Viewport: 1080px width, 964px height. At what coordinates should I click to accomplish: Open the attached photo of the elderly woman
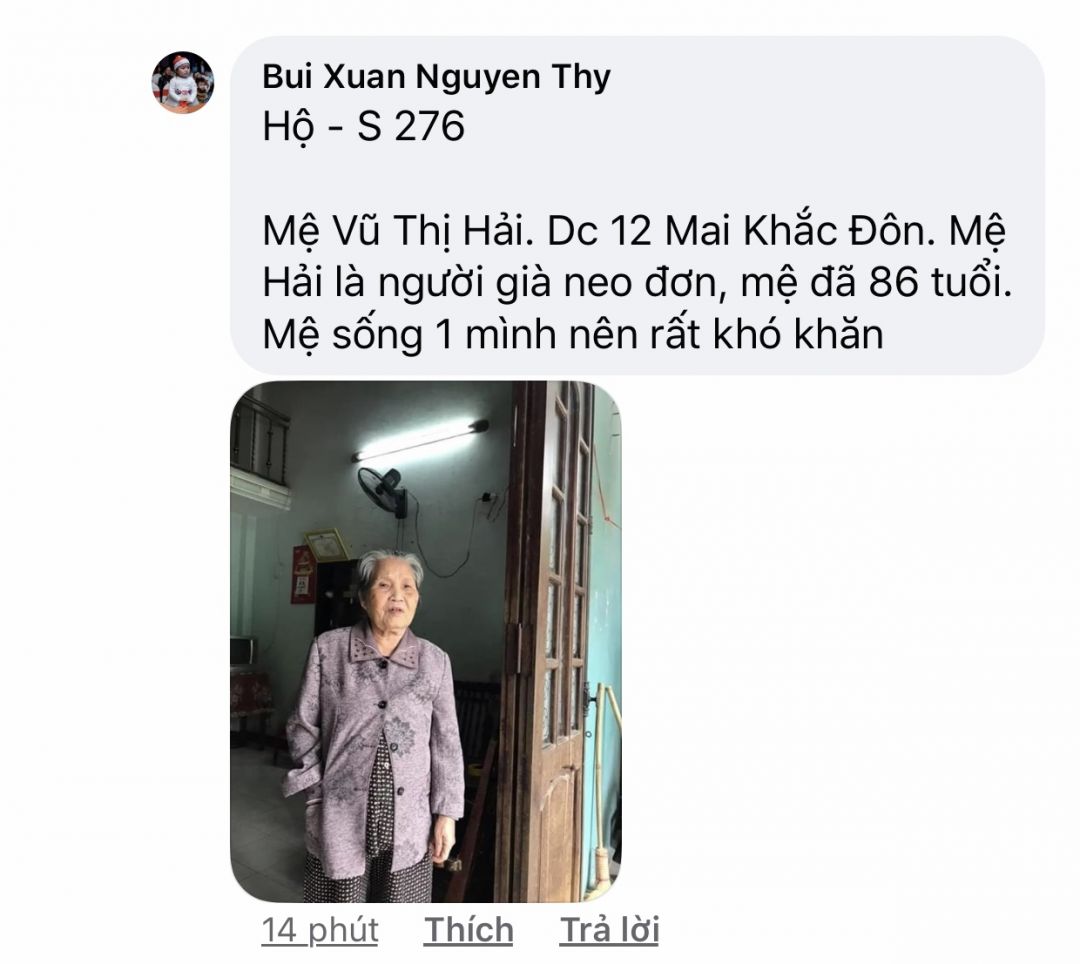tap(426, 641)
